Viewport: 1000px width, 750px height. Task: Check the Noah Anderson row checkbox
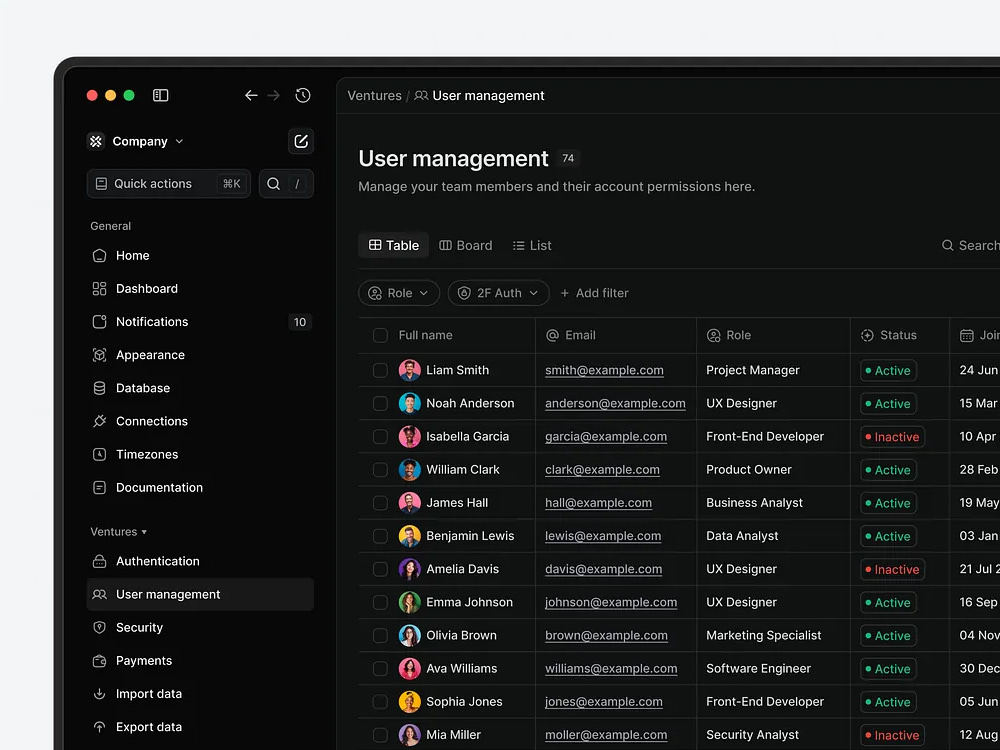[x=380, y=404]
